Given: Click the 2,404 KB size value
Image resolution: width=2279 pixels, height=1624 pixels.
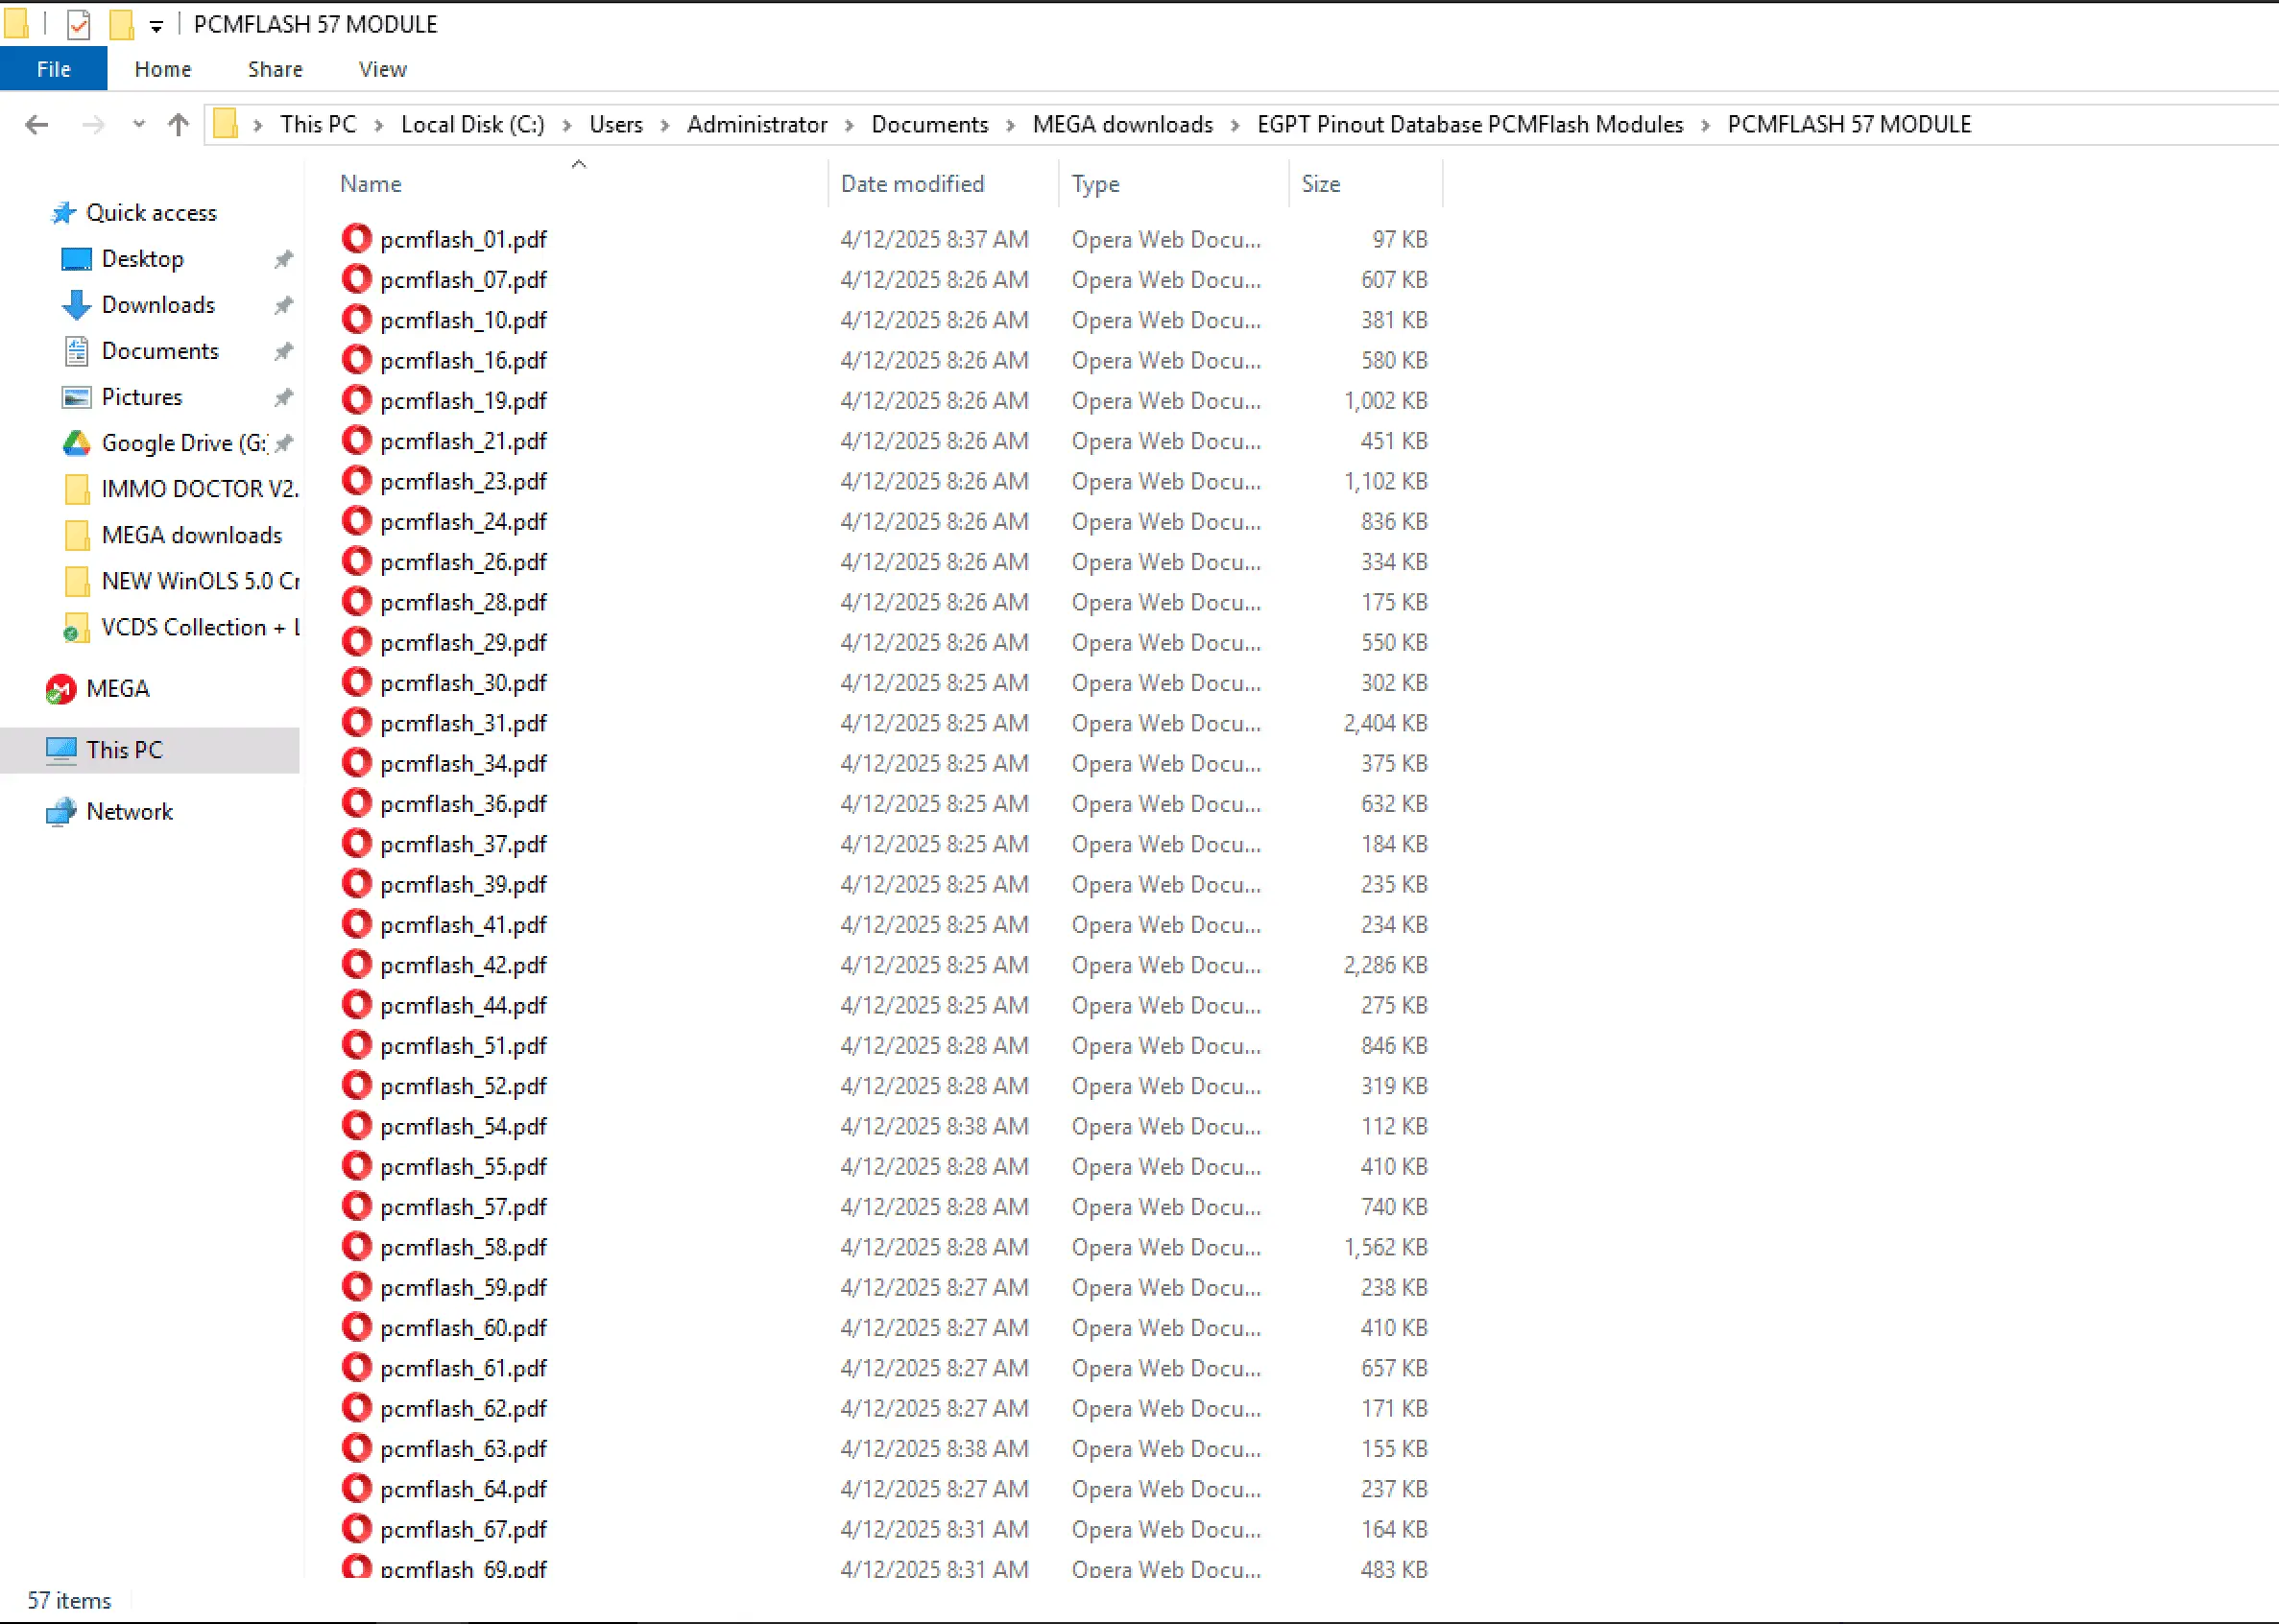Looking at the screenshot, I should tap(1385, 723).
